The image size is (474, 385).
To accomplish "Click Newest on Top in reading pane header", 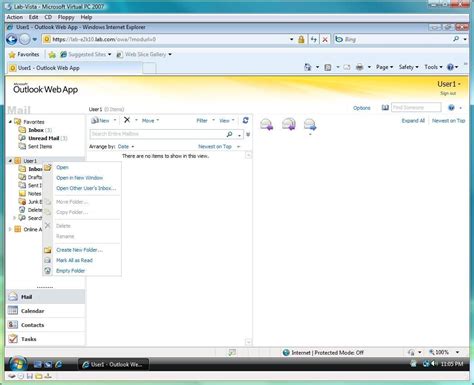I will tap(448, 121).
